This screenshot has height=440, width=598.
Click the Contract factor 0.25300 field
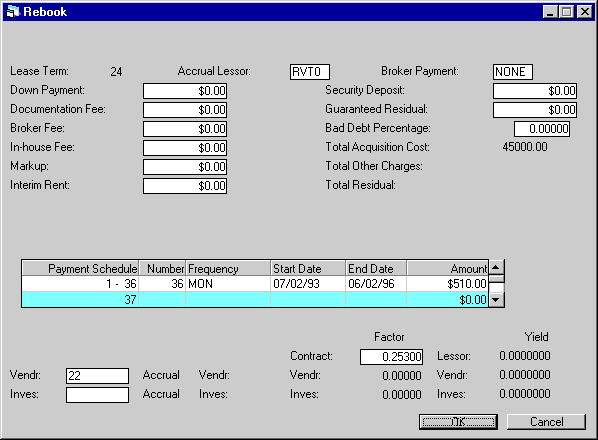391,357
